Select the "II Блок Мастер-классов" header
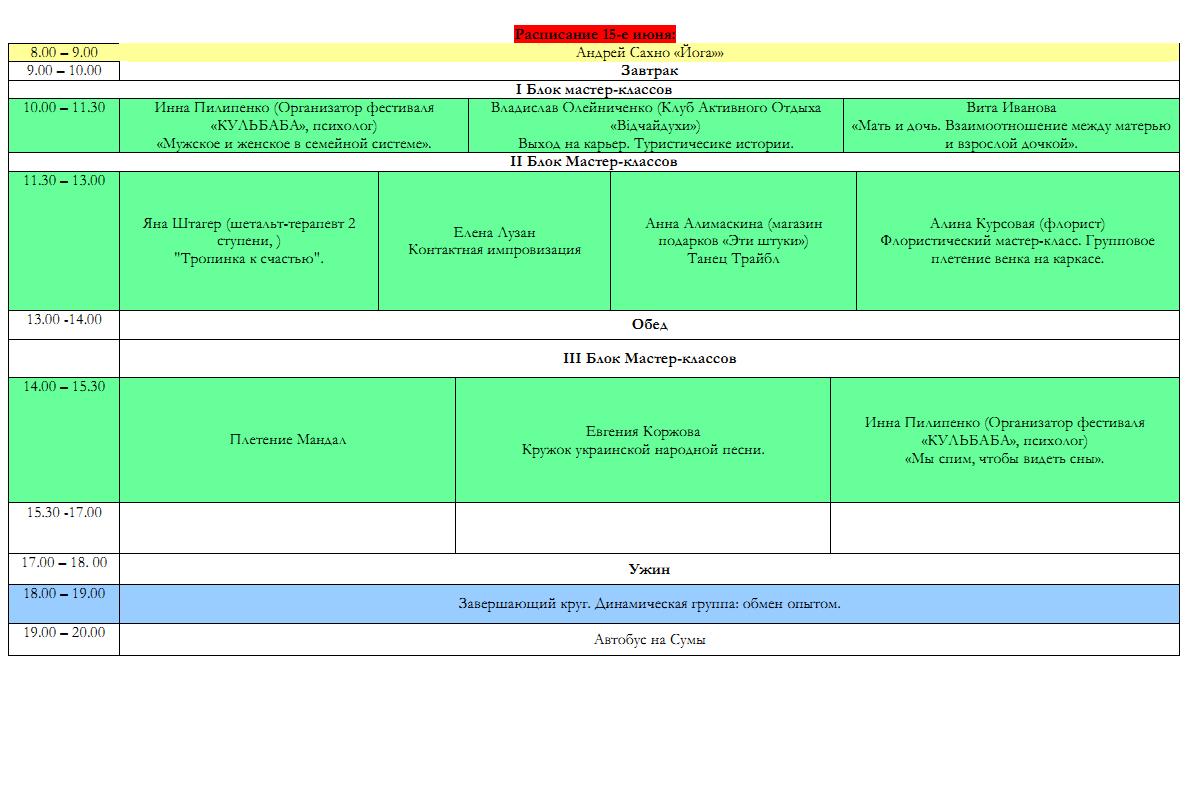Viewport: 1190px width, 802px height. click(594, 161)
